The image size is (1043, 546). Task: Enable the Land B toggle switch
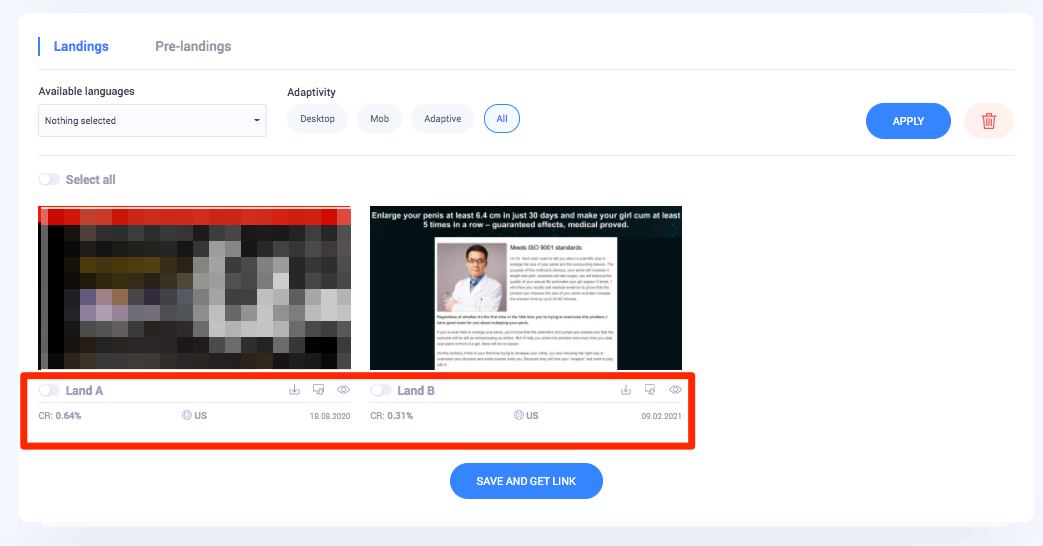(x=380, y=391)
